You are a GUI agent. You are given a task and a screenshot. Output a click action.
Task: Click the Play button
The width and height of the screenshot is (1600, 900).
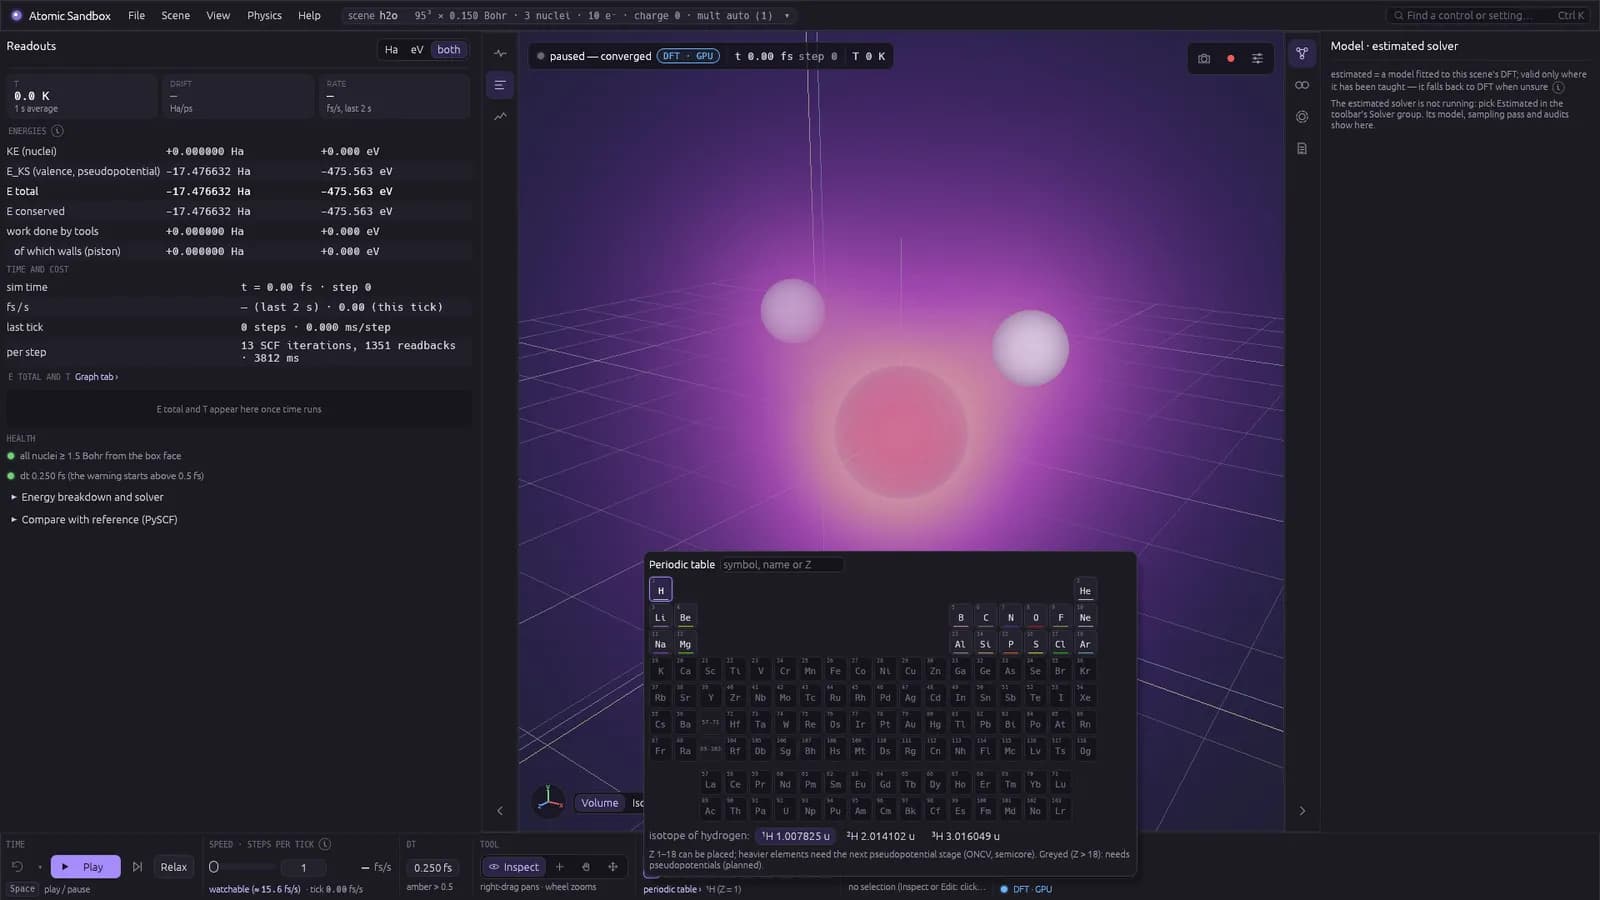(x=85, y=867)
